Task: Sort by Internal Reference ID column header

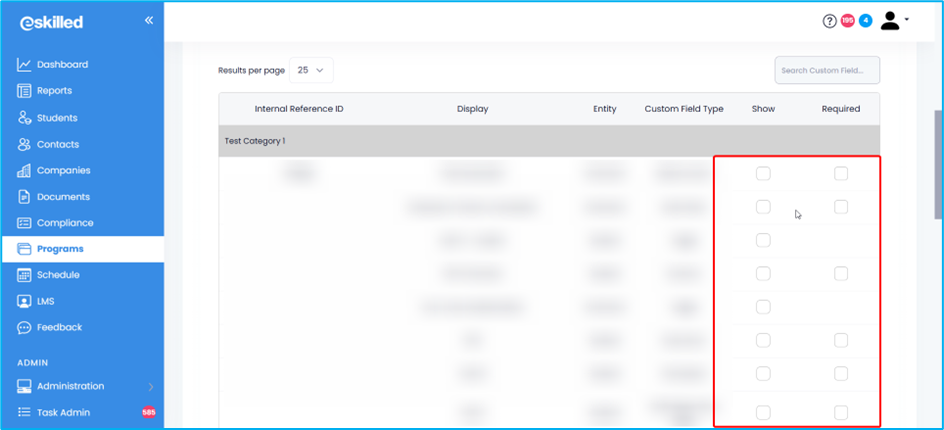Action: 299,109
